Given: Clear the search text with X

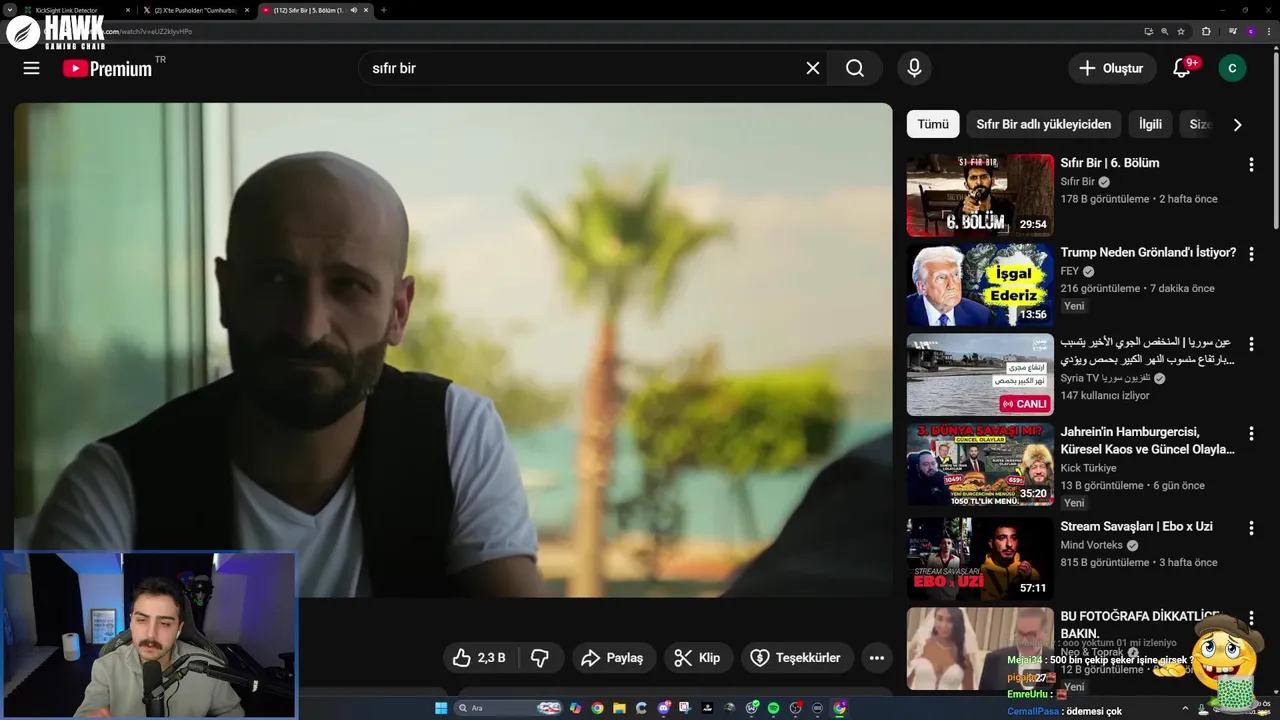Looking at the screenshot, I should tap(813, 68).
